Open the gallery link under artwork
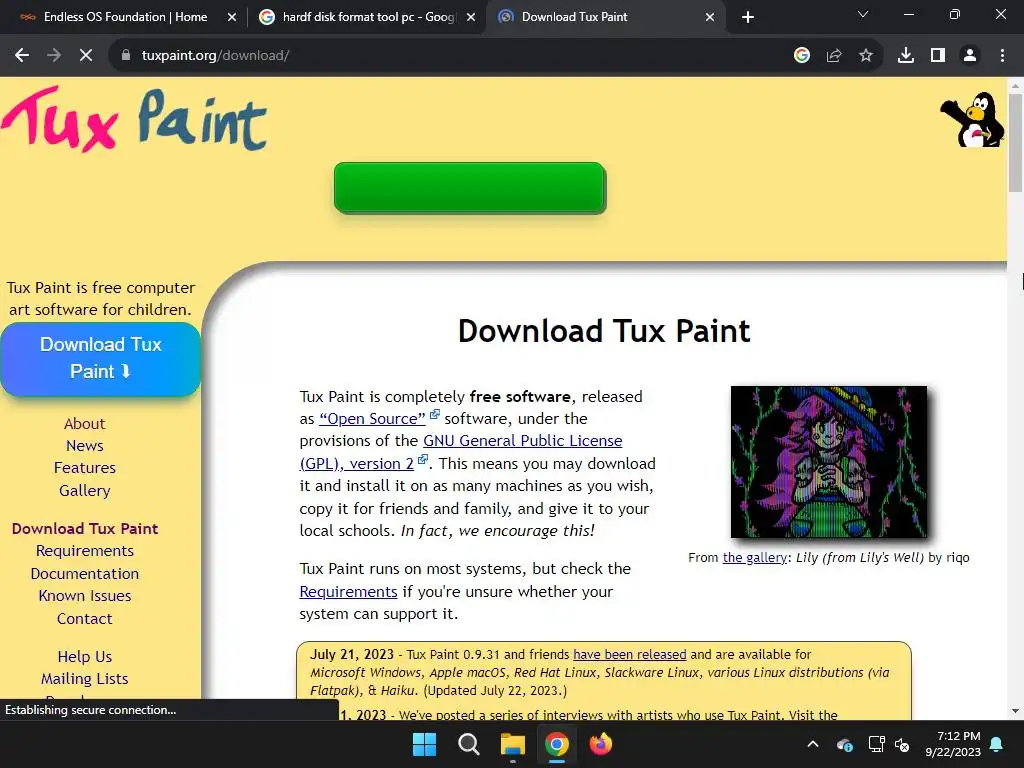Image resolution: width=1024 pixels, height=768 pixels. [754, 558]
